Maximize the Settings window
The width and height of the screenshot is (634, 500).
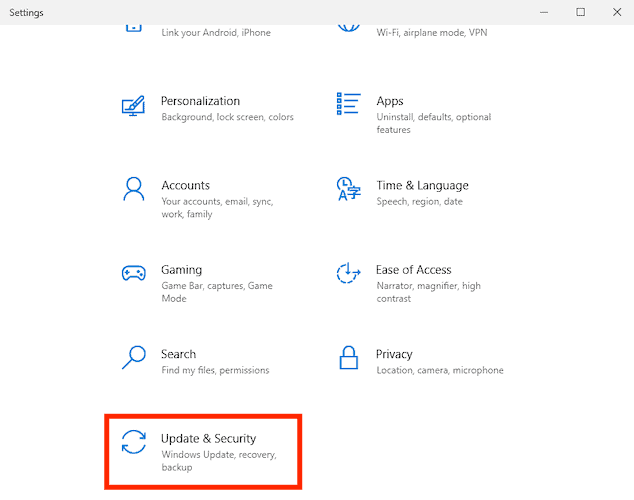pos(580,12)
